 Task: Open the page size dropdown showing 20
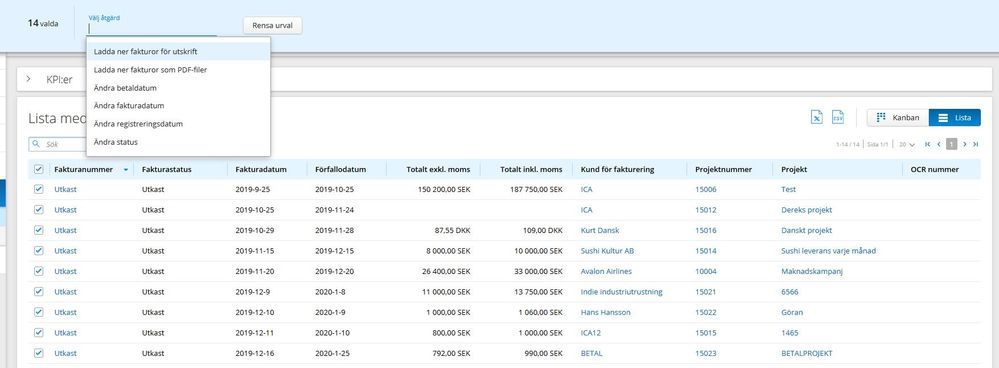[x=907, y=145]
